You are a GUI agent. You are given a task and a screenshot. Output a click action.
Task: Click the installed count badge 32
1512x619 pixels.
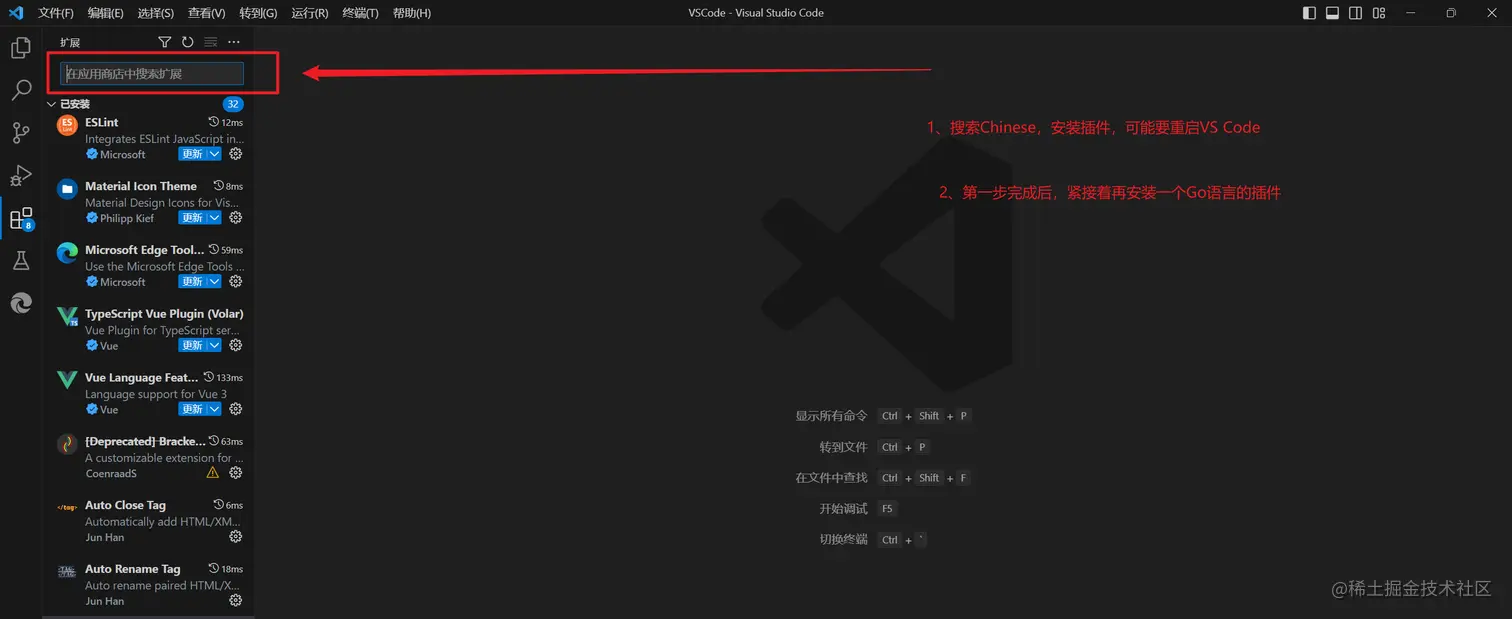[233, 104]
